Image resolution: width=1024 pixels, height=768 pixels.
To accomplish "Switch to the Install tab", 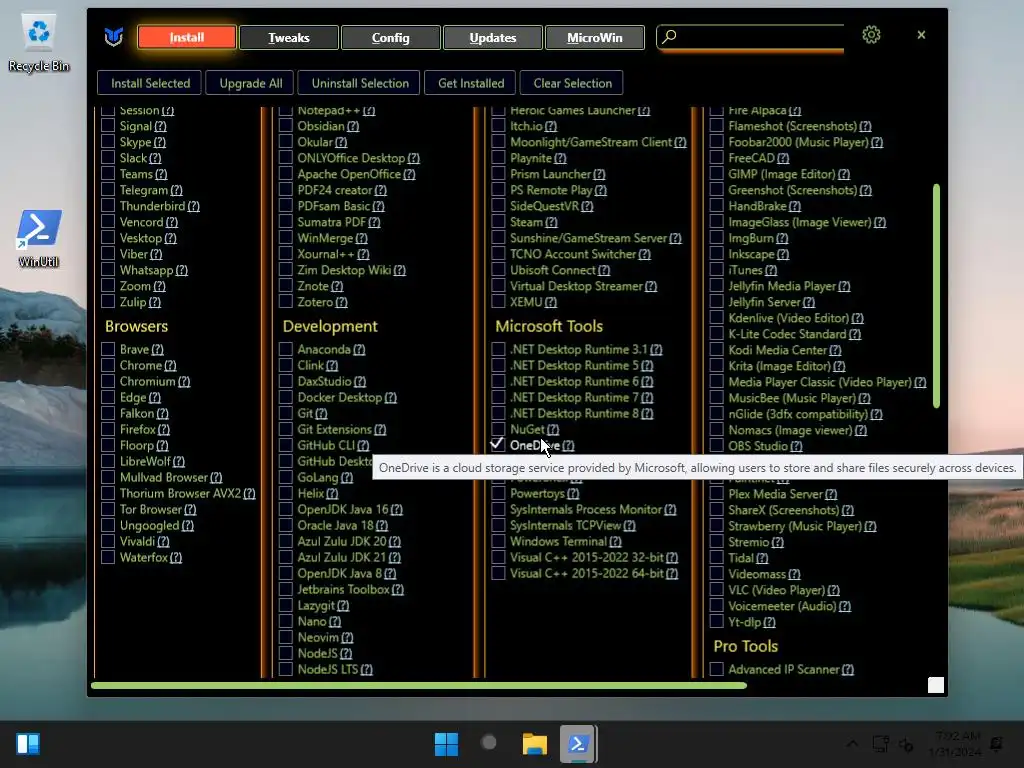I will 187,37.
